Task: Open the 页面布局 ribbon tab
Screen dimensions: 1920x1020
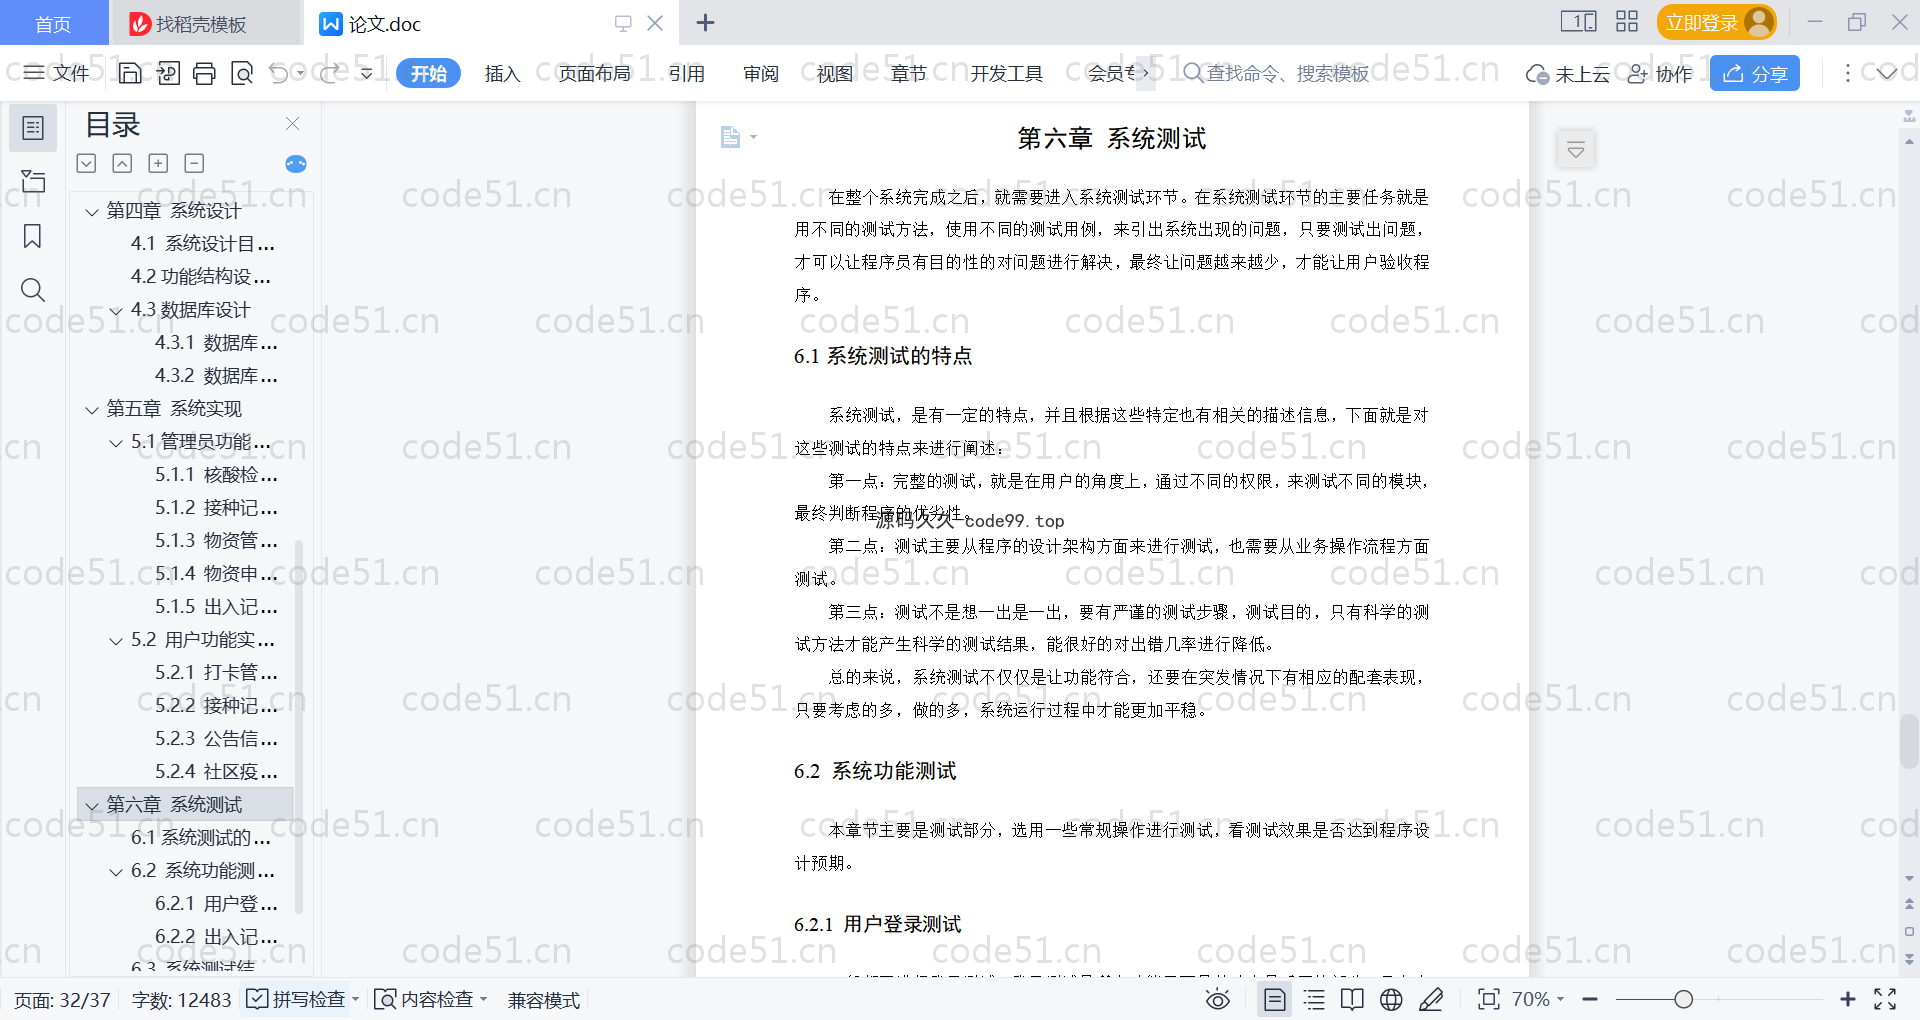Action: tap(594, 73)
